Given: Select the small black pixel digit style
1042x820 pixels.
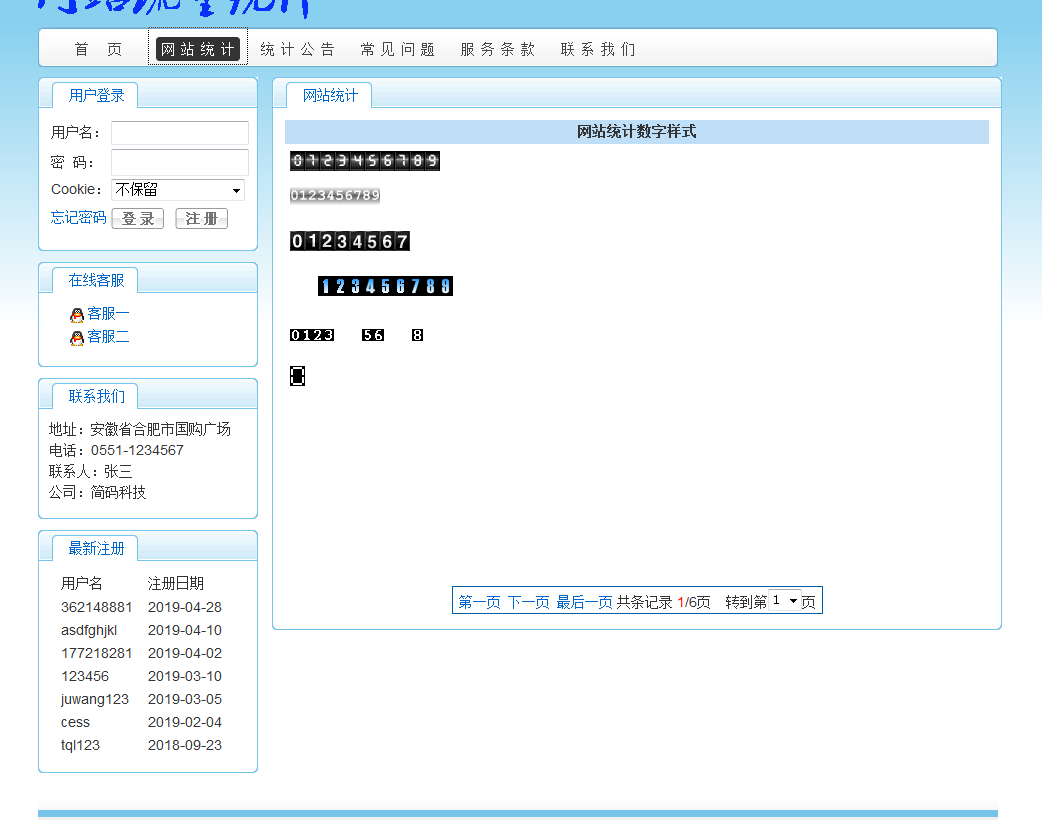Looking at the screenshot, I should coord(312,335).
